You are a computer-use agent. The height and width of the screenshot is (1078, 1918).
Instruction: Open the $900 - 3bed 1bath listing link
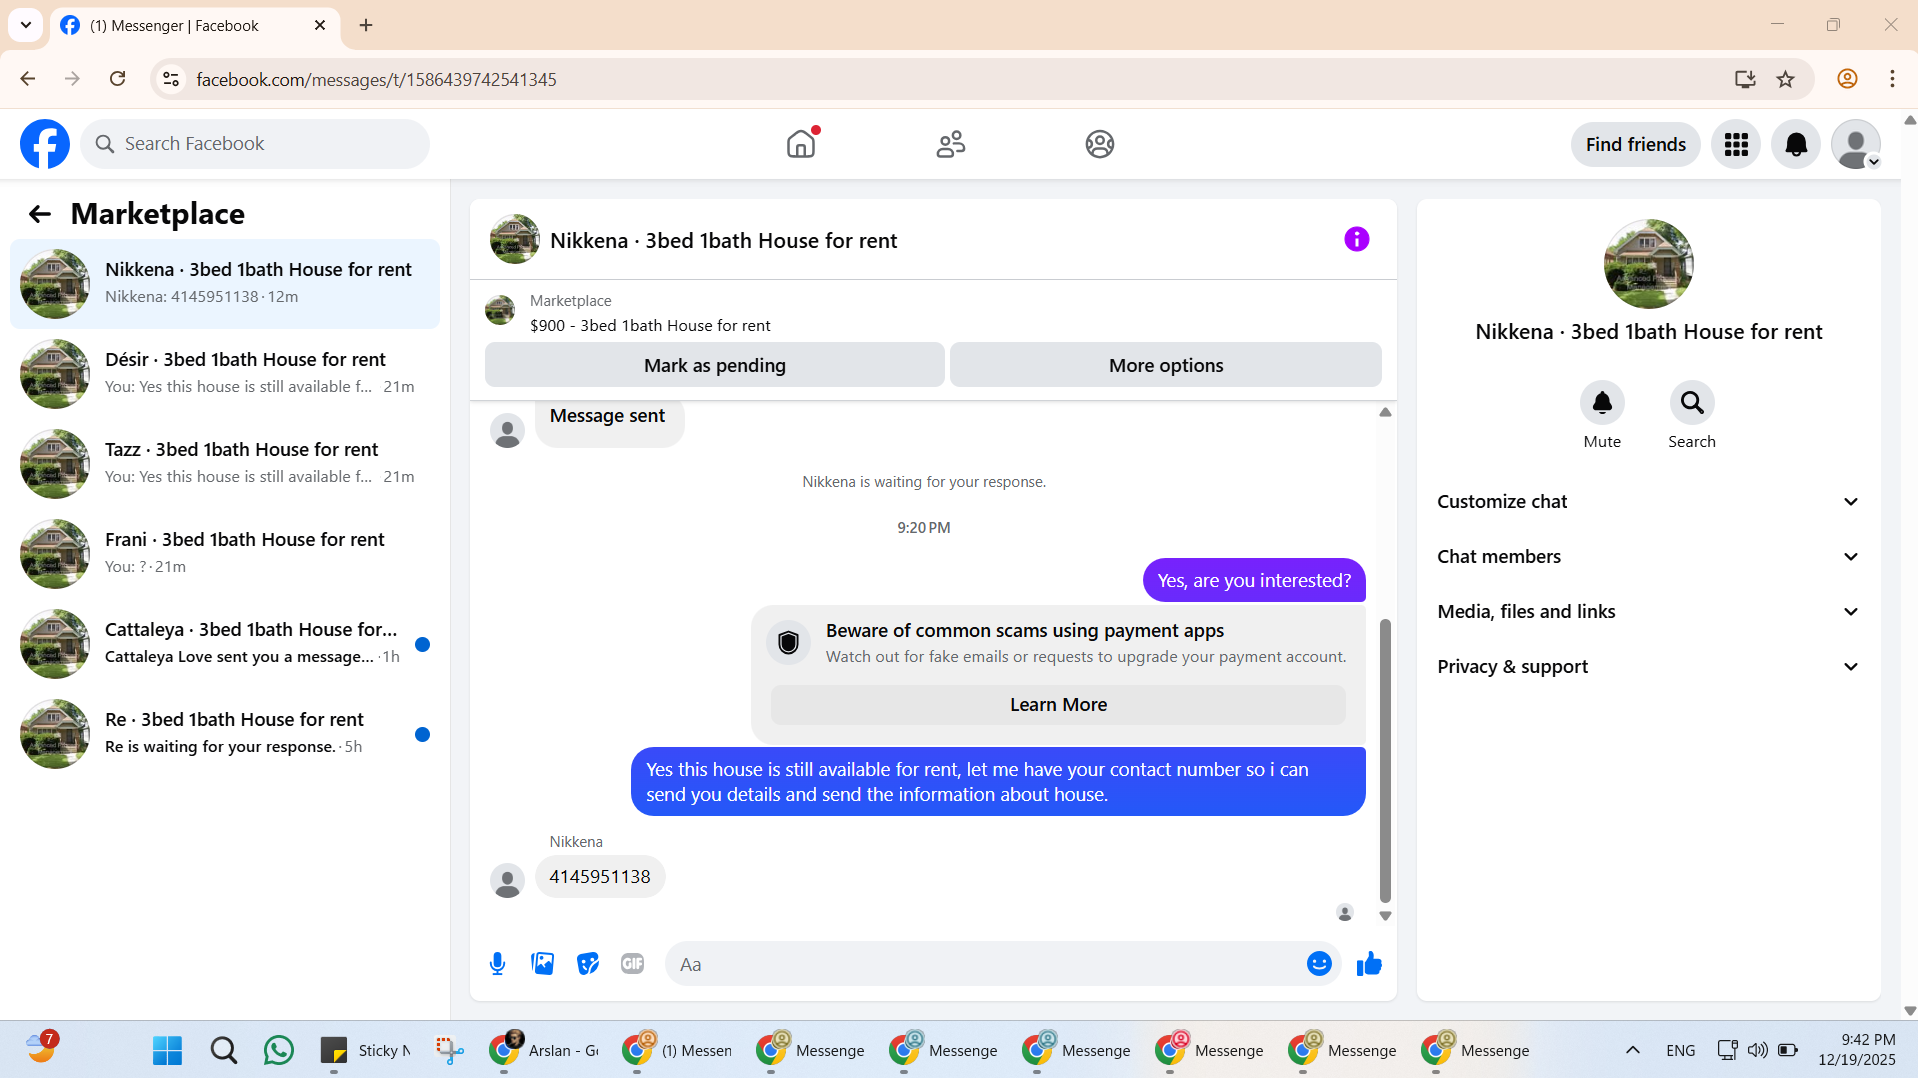tap(650, 326)
